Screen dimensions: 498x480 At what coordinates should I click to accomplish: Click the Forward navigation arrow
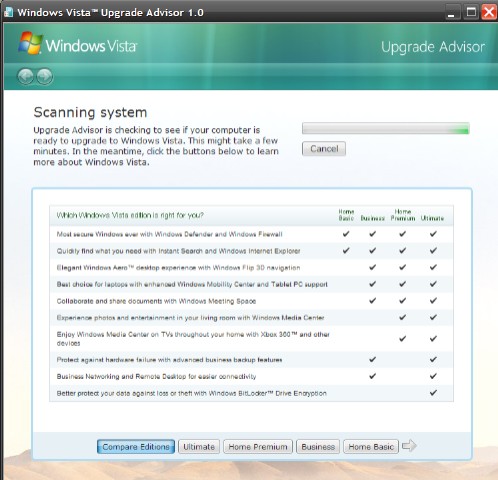click(44, 76)
